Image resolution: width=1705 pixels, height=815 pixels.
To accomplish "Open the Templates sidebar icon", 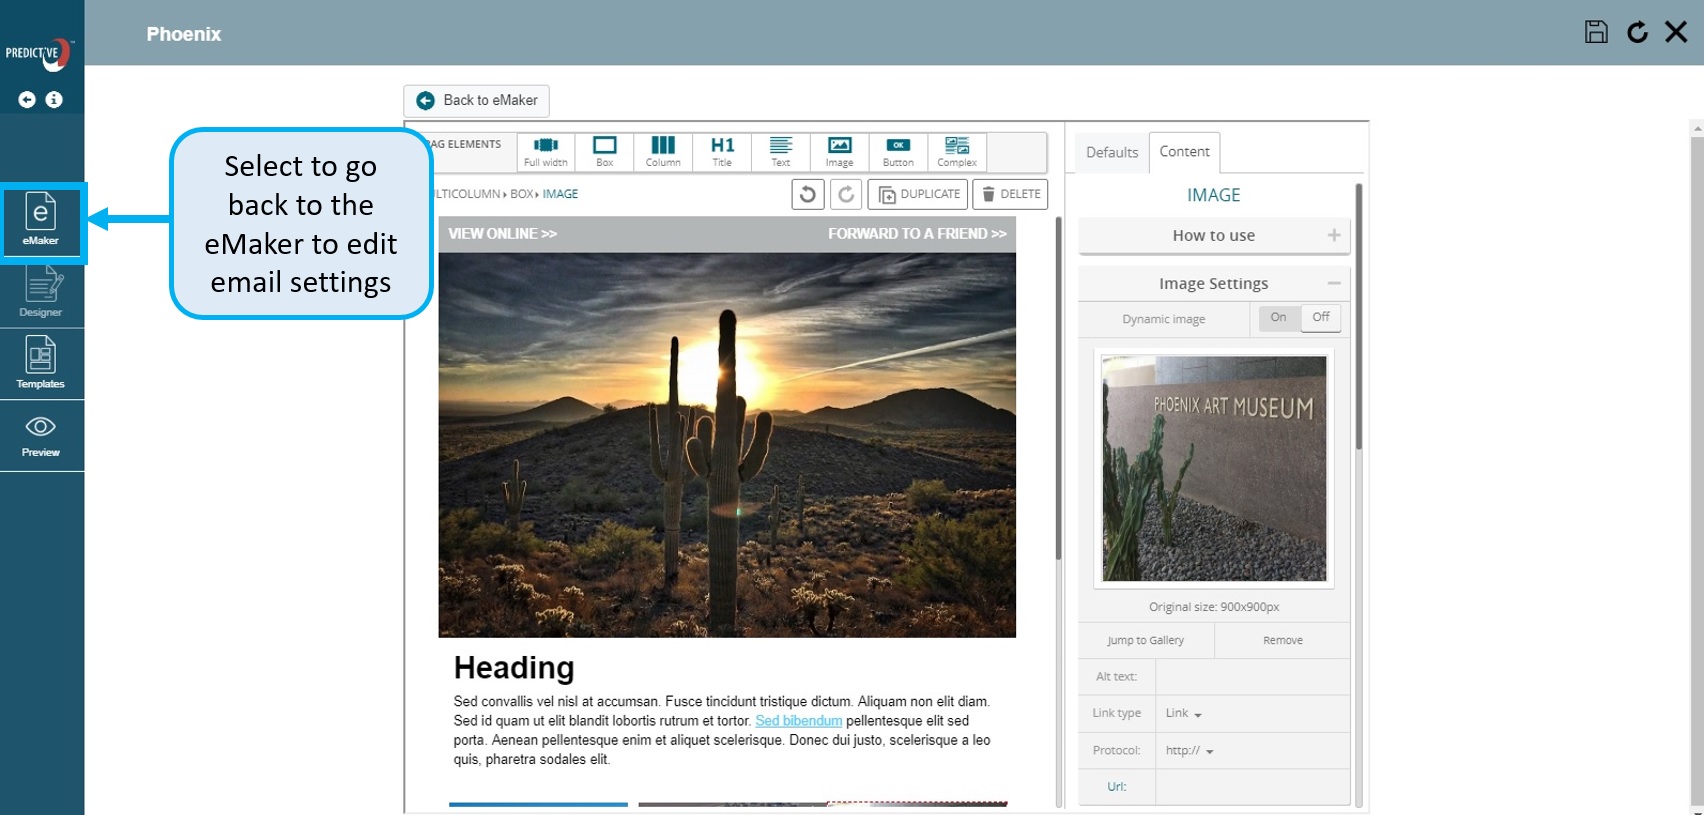I will (41, 363).
